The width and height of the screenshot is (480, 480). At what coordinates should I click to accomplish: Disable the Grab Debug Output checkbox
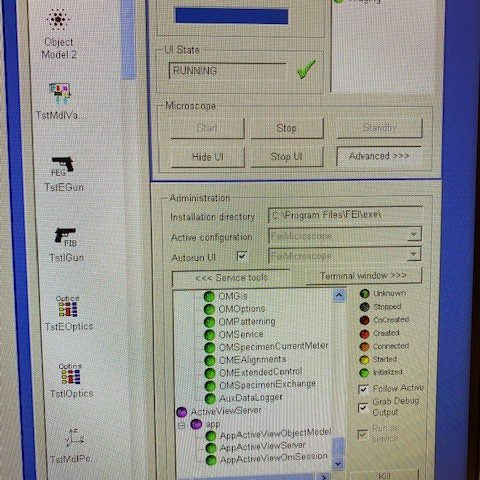coord(363,408)
